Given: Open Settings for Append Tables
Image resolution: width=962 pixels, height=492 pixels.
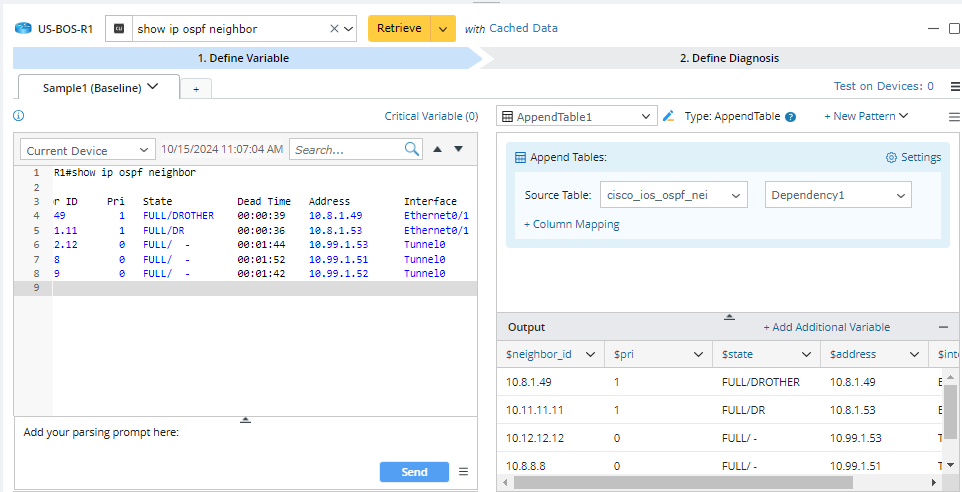Looking at the screenshot, I should click(913, 157).
